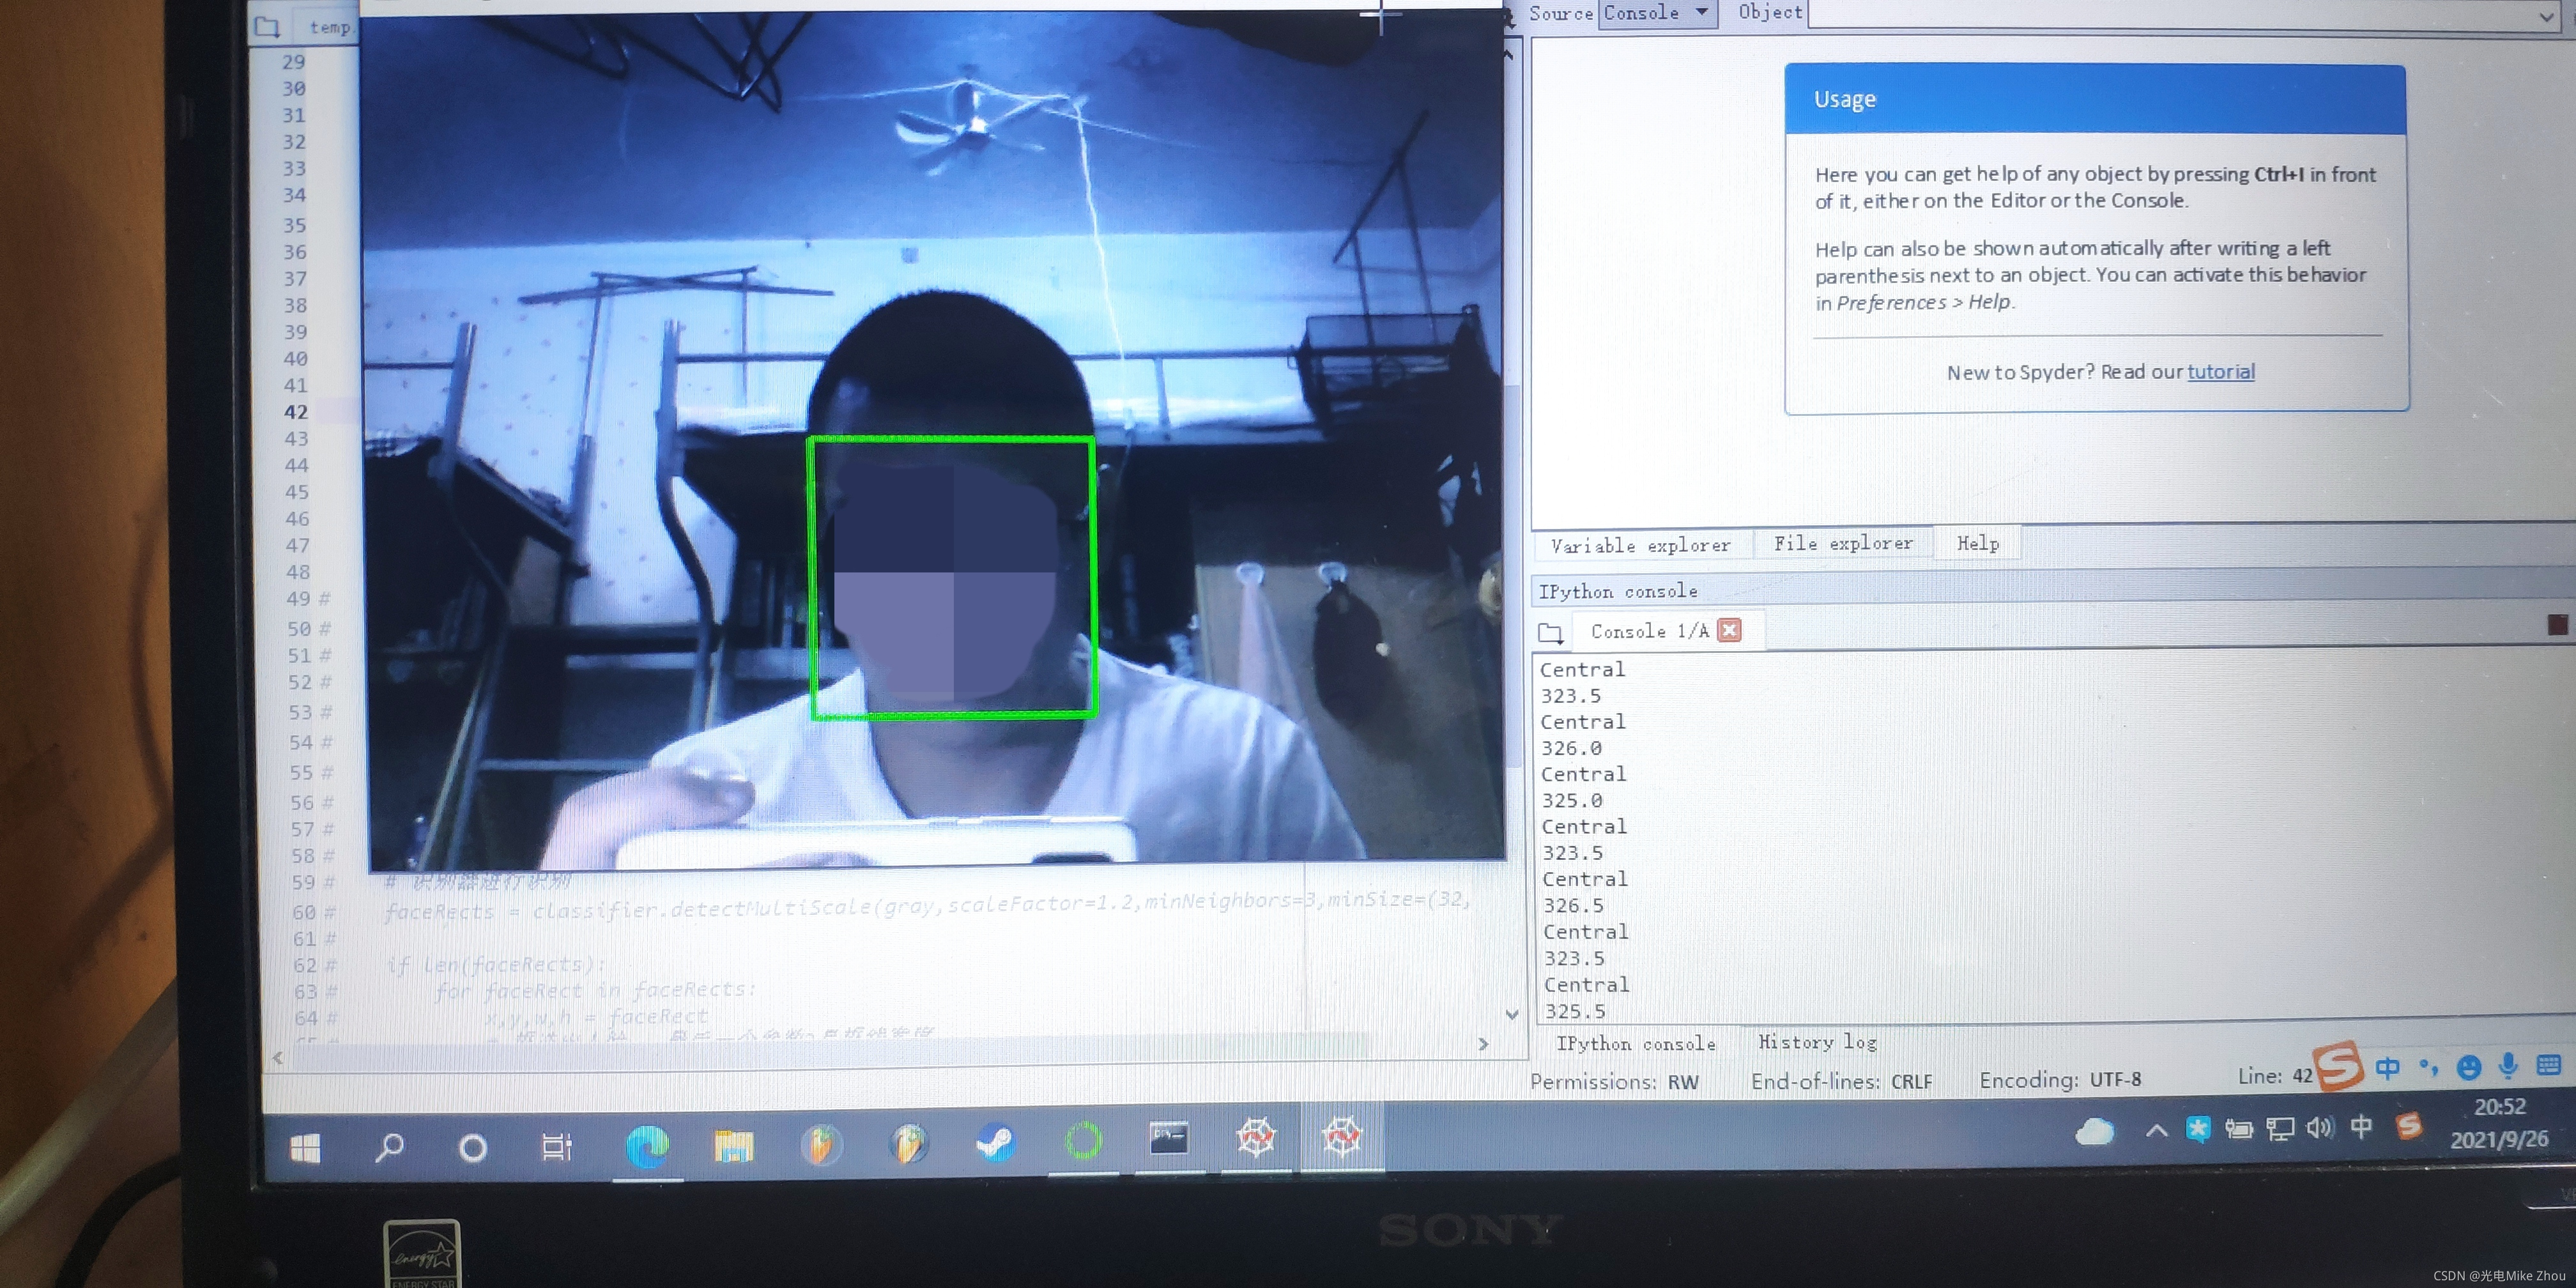The height and width of the screenshot is (1288, 2576).
Task: Click the Sogou emoji face icon
Action: click(x=2468, y=1067)
